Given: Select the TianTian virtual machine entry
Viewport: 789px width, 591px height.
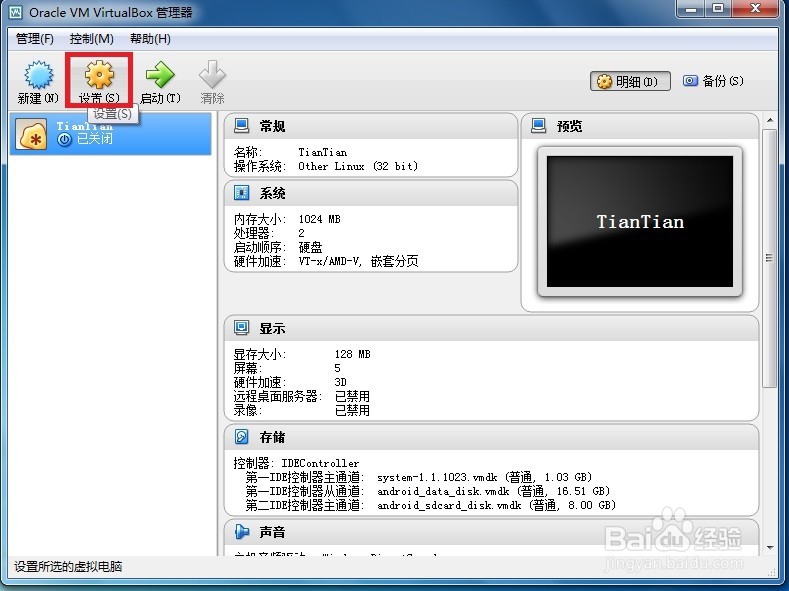Looking at the screenshot, I should click(110, 133).
